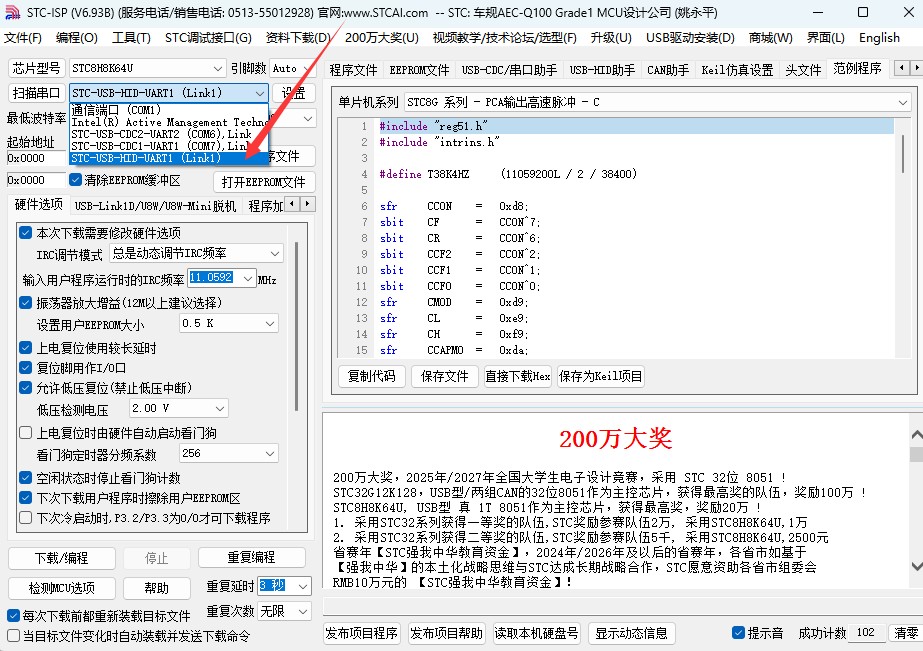Switch to CAN助手 tab
The width and height of the screenshot is (923, 651).
pyautogui.click(x=668, y=70)
